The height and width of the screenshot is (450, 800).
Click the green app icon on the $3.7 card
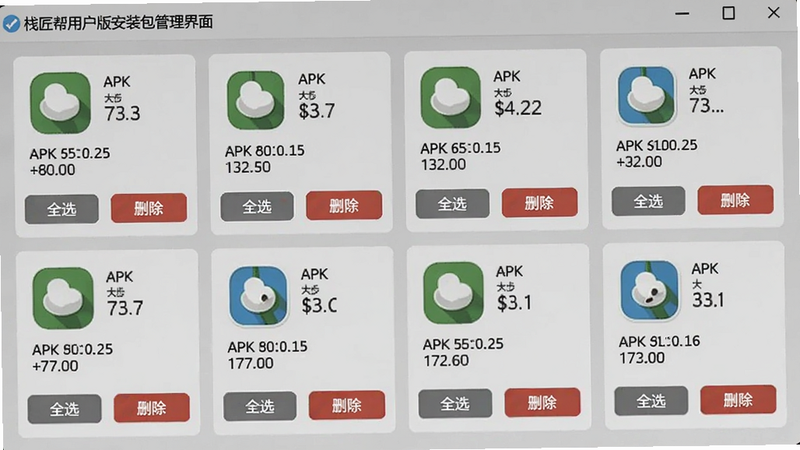256,100
